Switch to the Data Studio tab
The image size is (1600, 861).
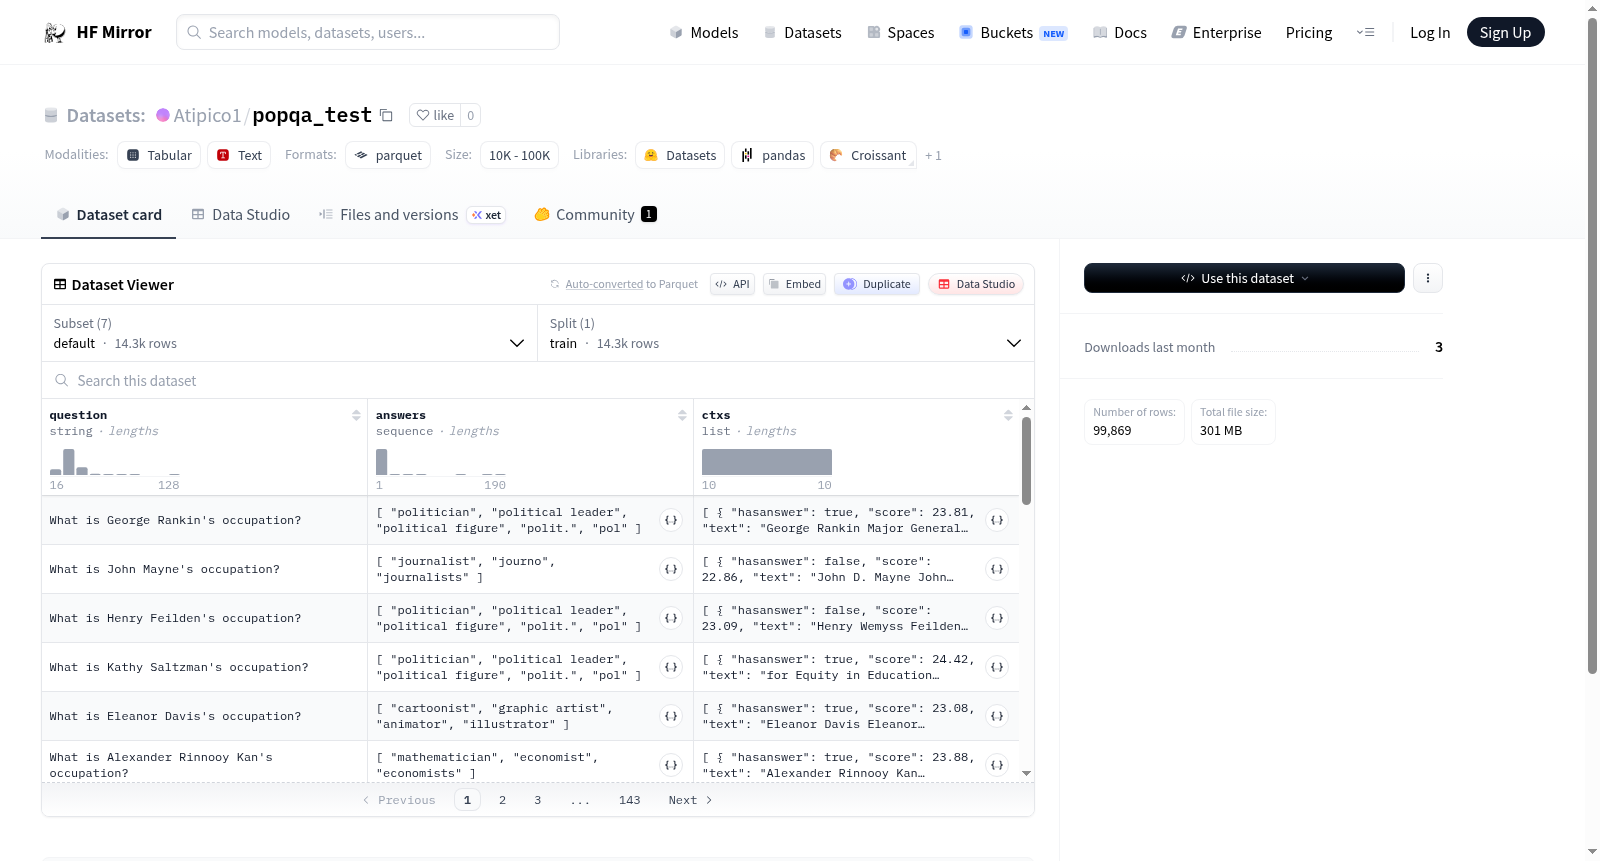pos(241,214)
